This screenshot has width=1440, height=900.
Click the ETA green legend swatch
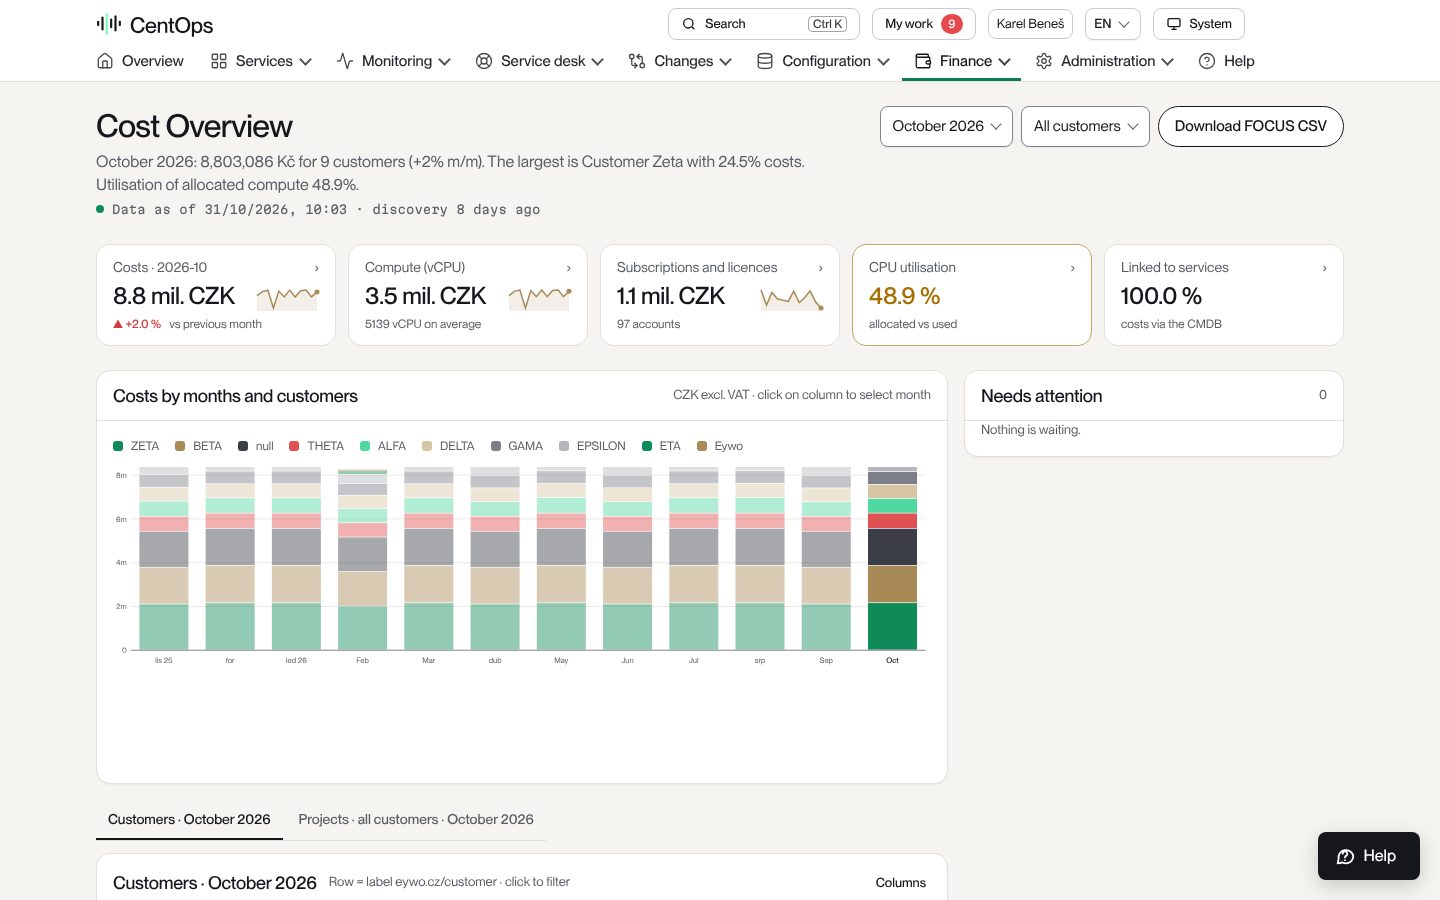647,446
